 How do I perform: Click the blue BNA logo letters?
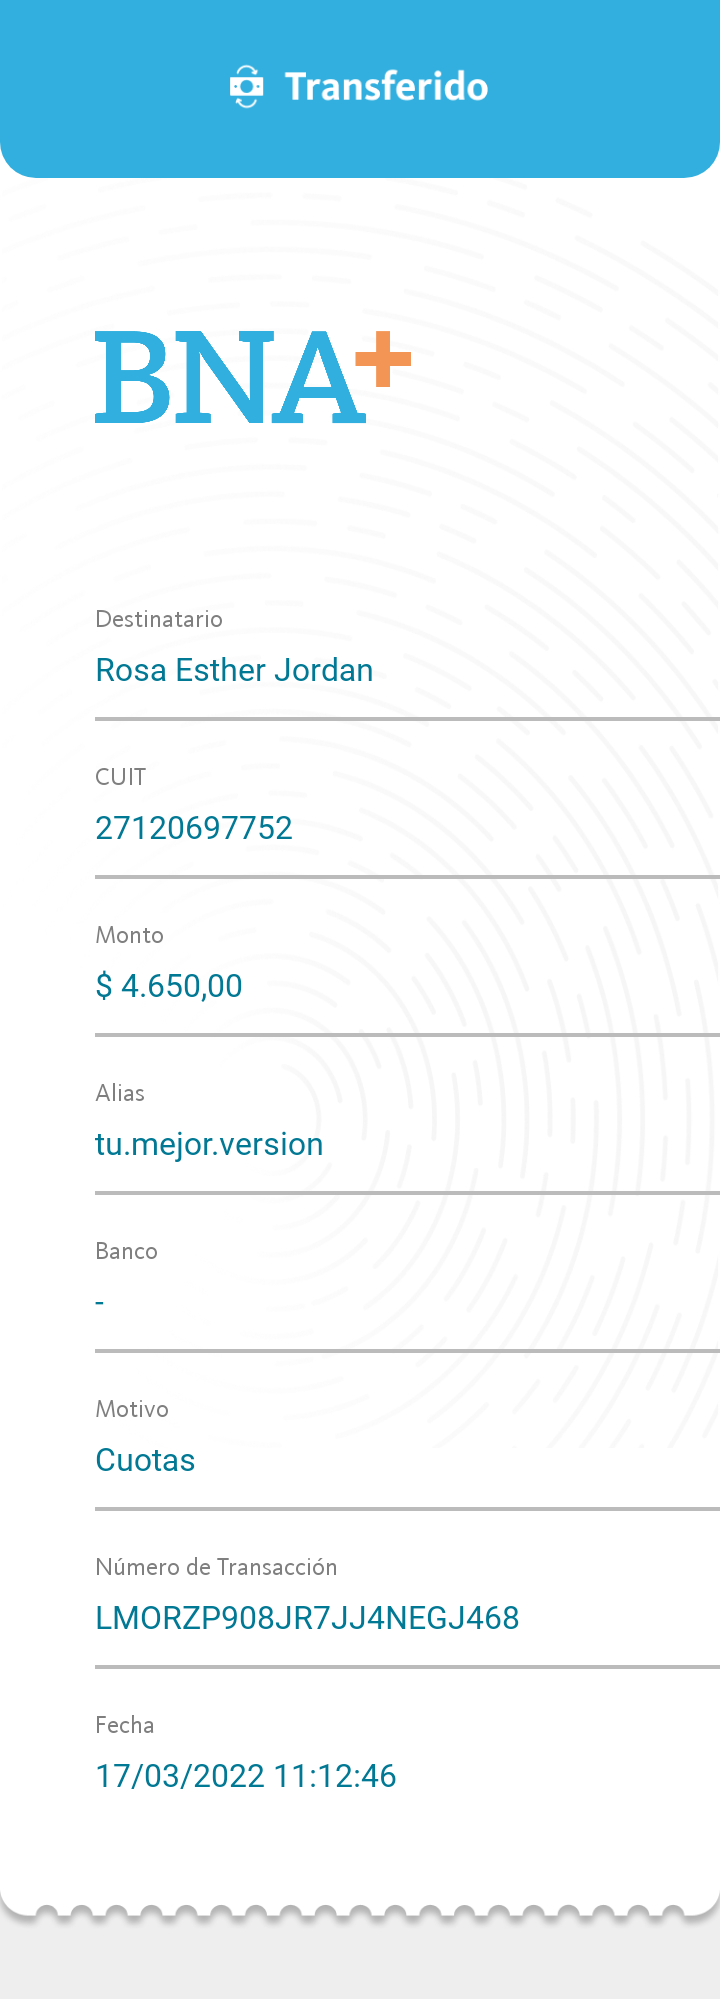pyautogui.click(x=230, y=377)
